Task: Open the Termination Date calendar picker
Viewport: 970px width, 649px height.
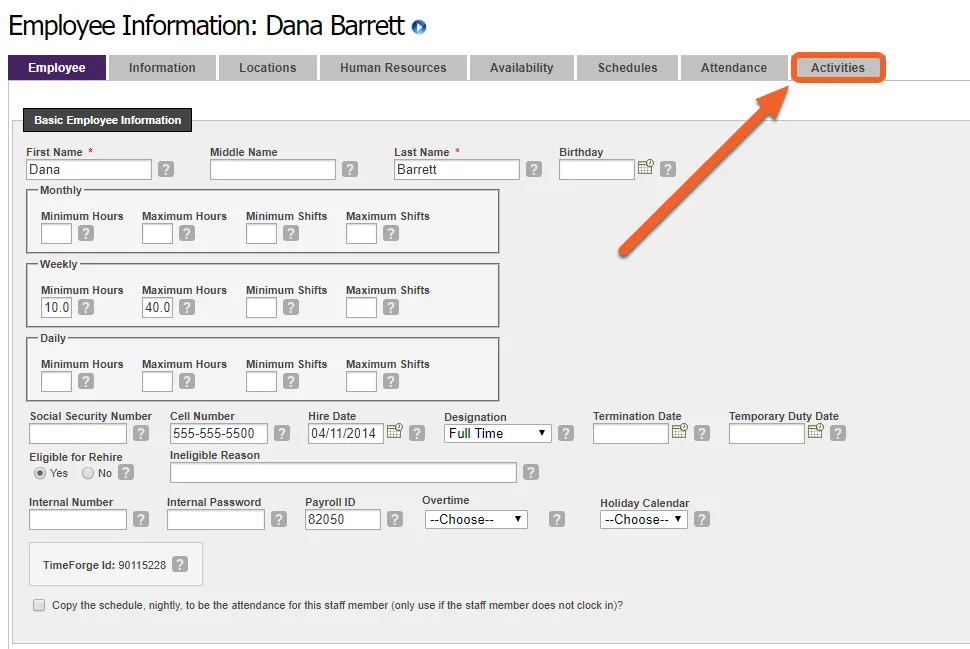Action: (x=679, y=431)
